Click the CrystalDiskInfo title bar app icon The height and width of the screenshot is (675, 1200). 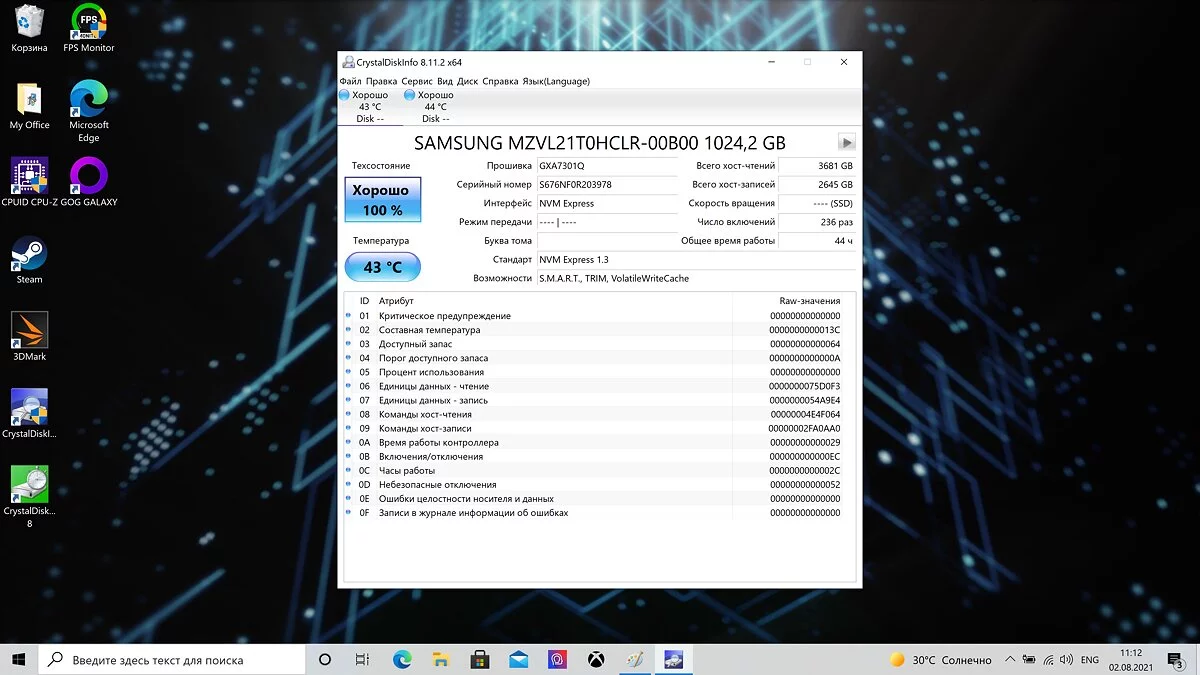(348, 62)
